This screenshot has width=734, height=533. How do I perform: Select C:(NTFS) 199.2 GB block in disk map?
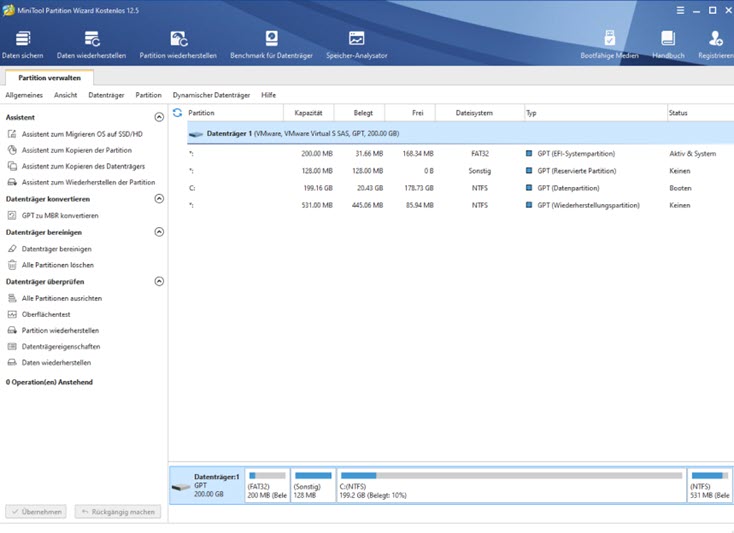coord(512,486)
